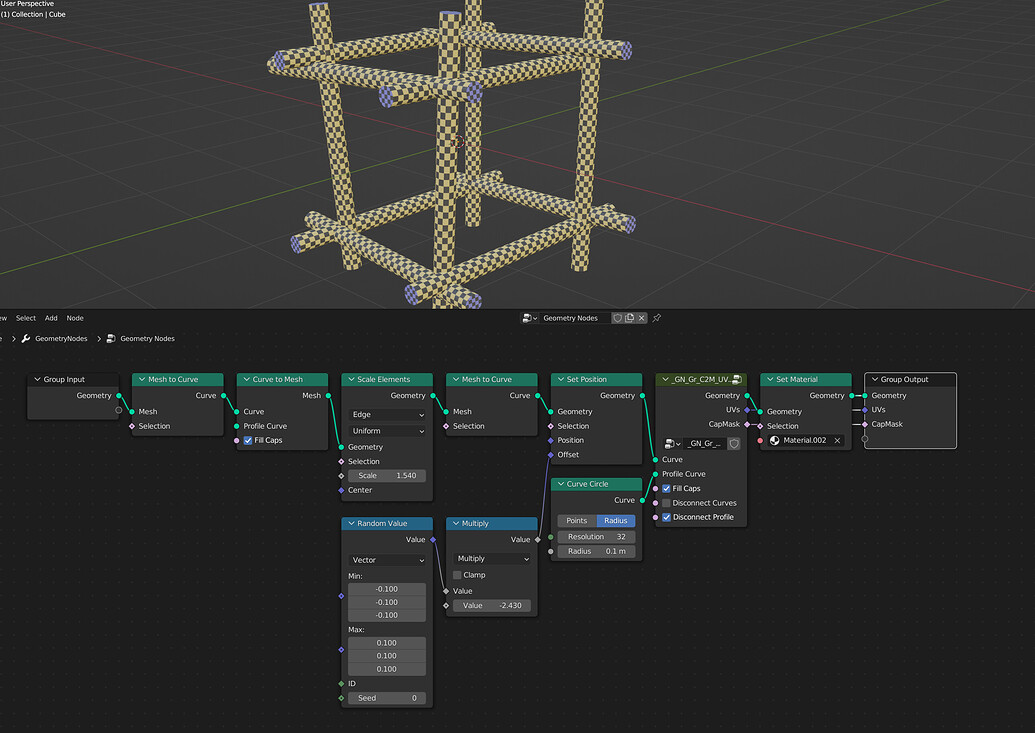This screenshot has width=1035, height=733.
Task: Open the browse node tree icon in header
Action: (528, 318)
